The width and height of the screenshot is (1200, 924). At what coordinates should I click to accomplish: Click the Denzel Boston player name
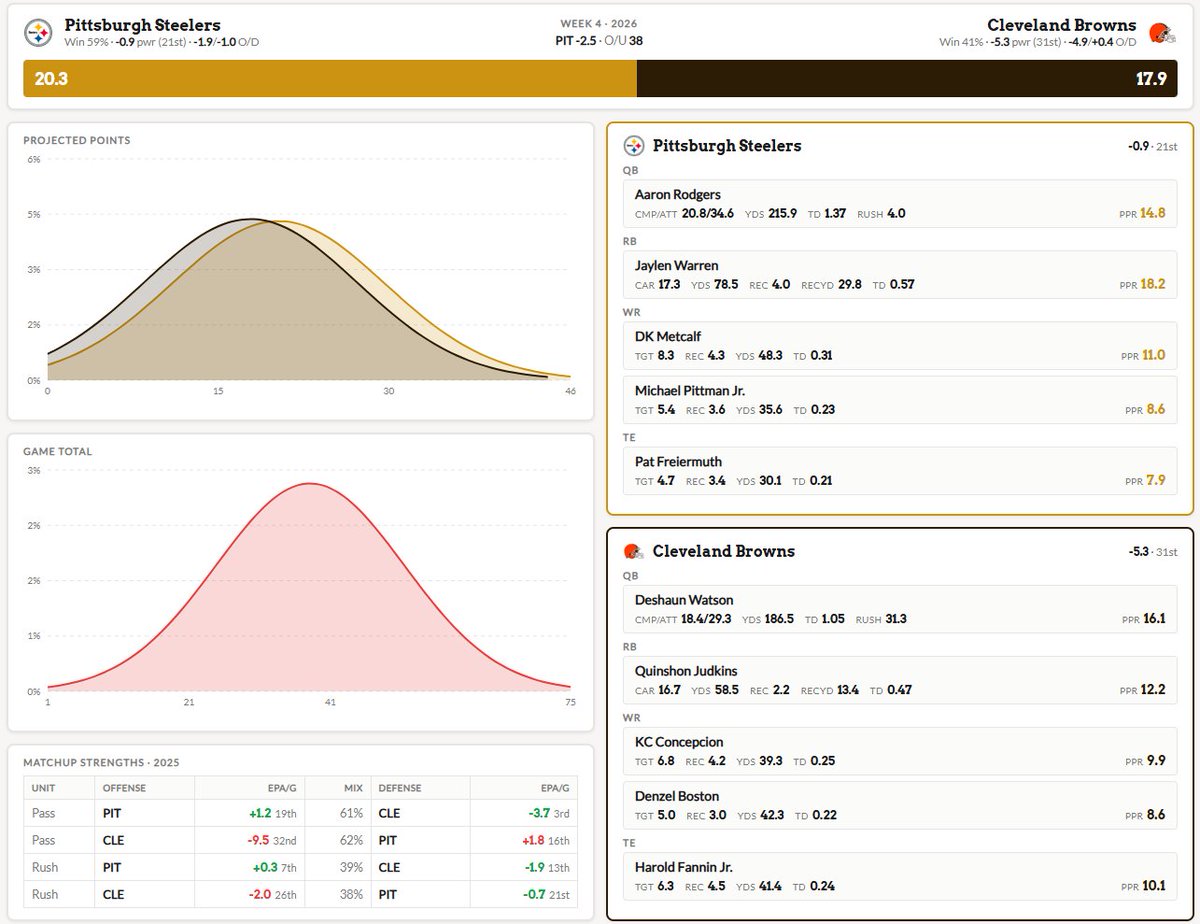(677, 796)
